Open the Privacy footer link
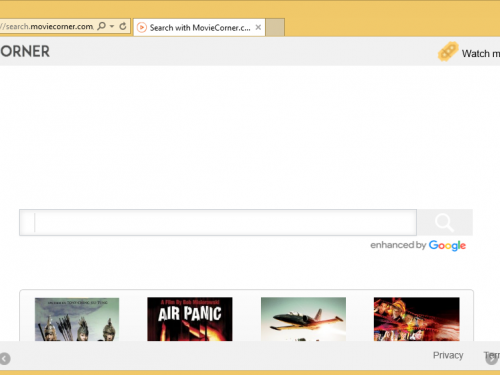The height and width of the screenshot is (375, 500). pos(448,355)
